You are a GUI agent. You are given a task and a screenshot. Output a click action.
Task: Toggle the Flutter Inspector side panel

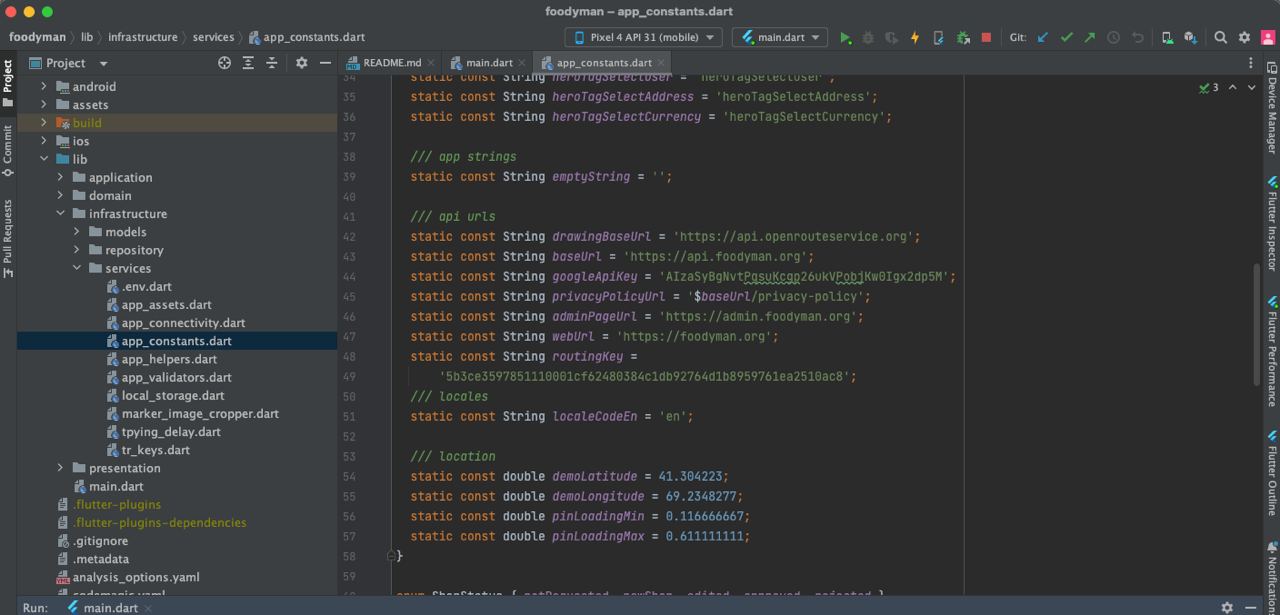click(x=1272, y=225)
